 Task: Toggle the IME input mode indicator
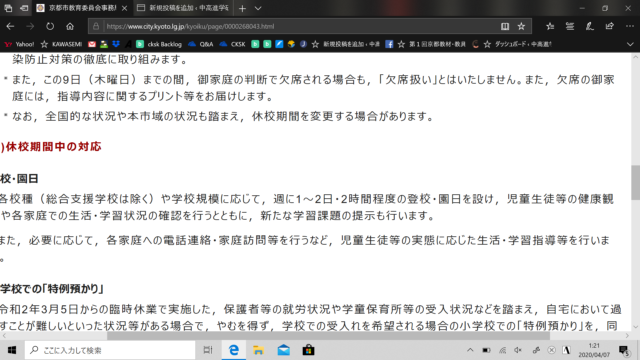click(x=567, y=350)
